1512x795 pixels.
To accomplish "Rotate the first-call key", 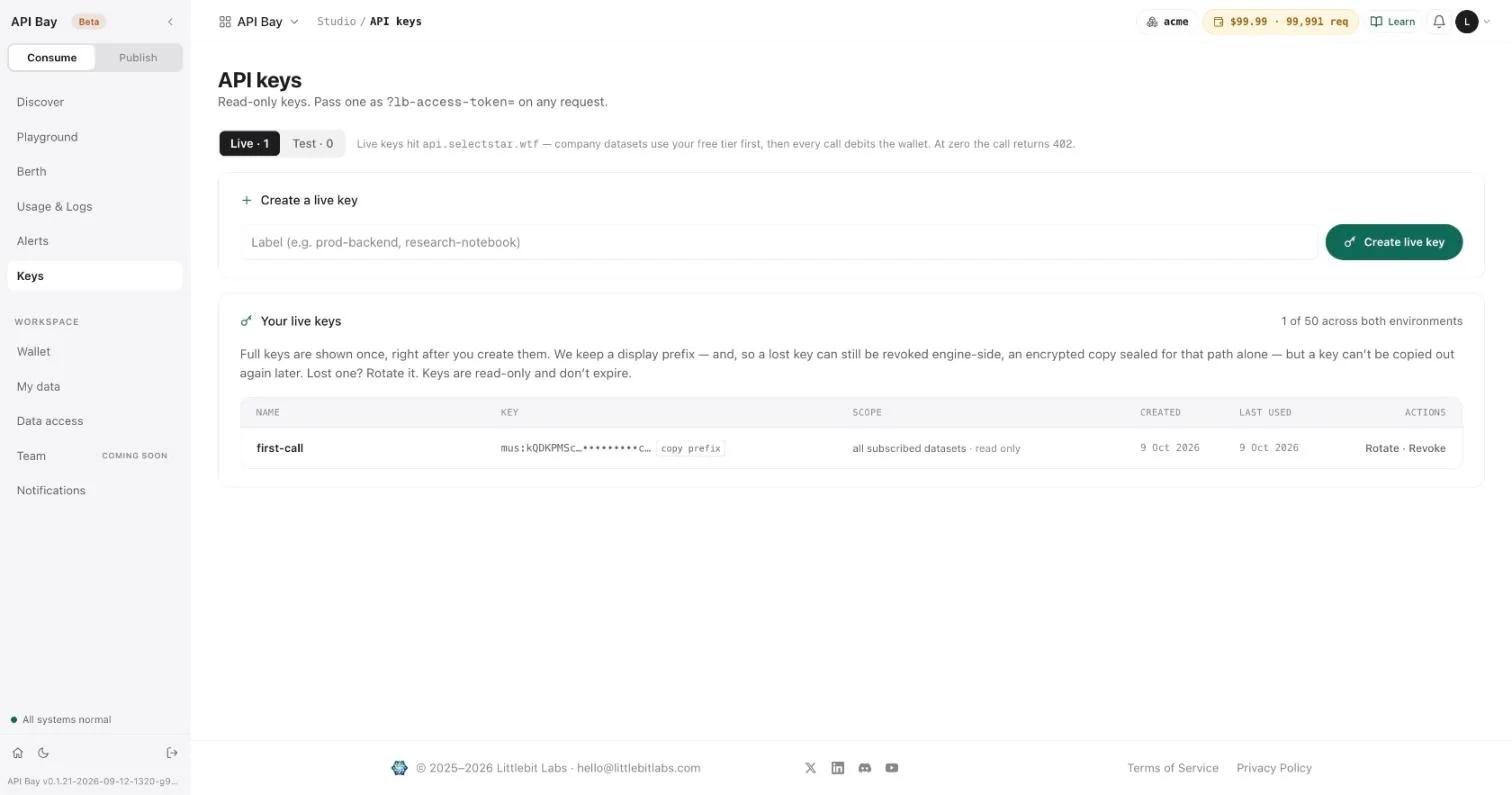I will pyautogui.click(x=1382, y=448).
